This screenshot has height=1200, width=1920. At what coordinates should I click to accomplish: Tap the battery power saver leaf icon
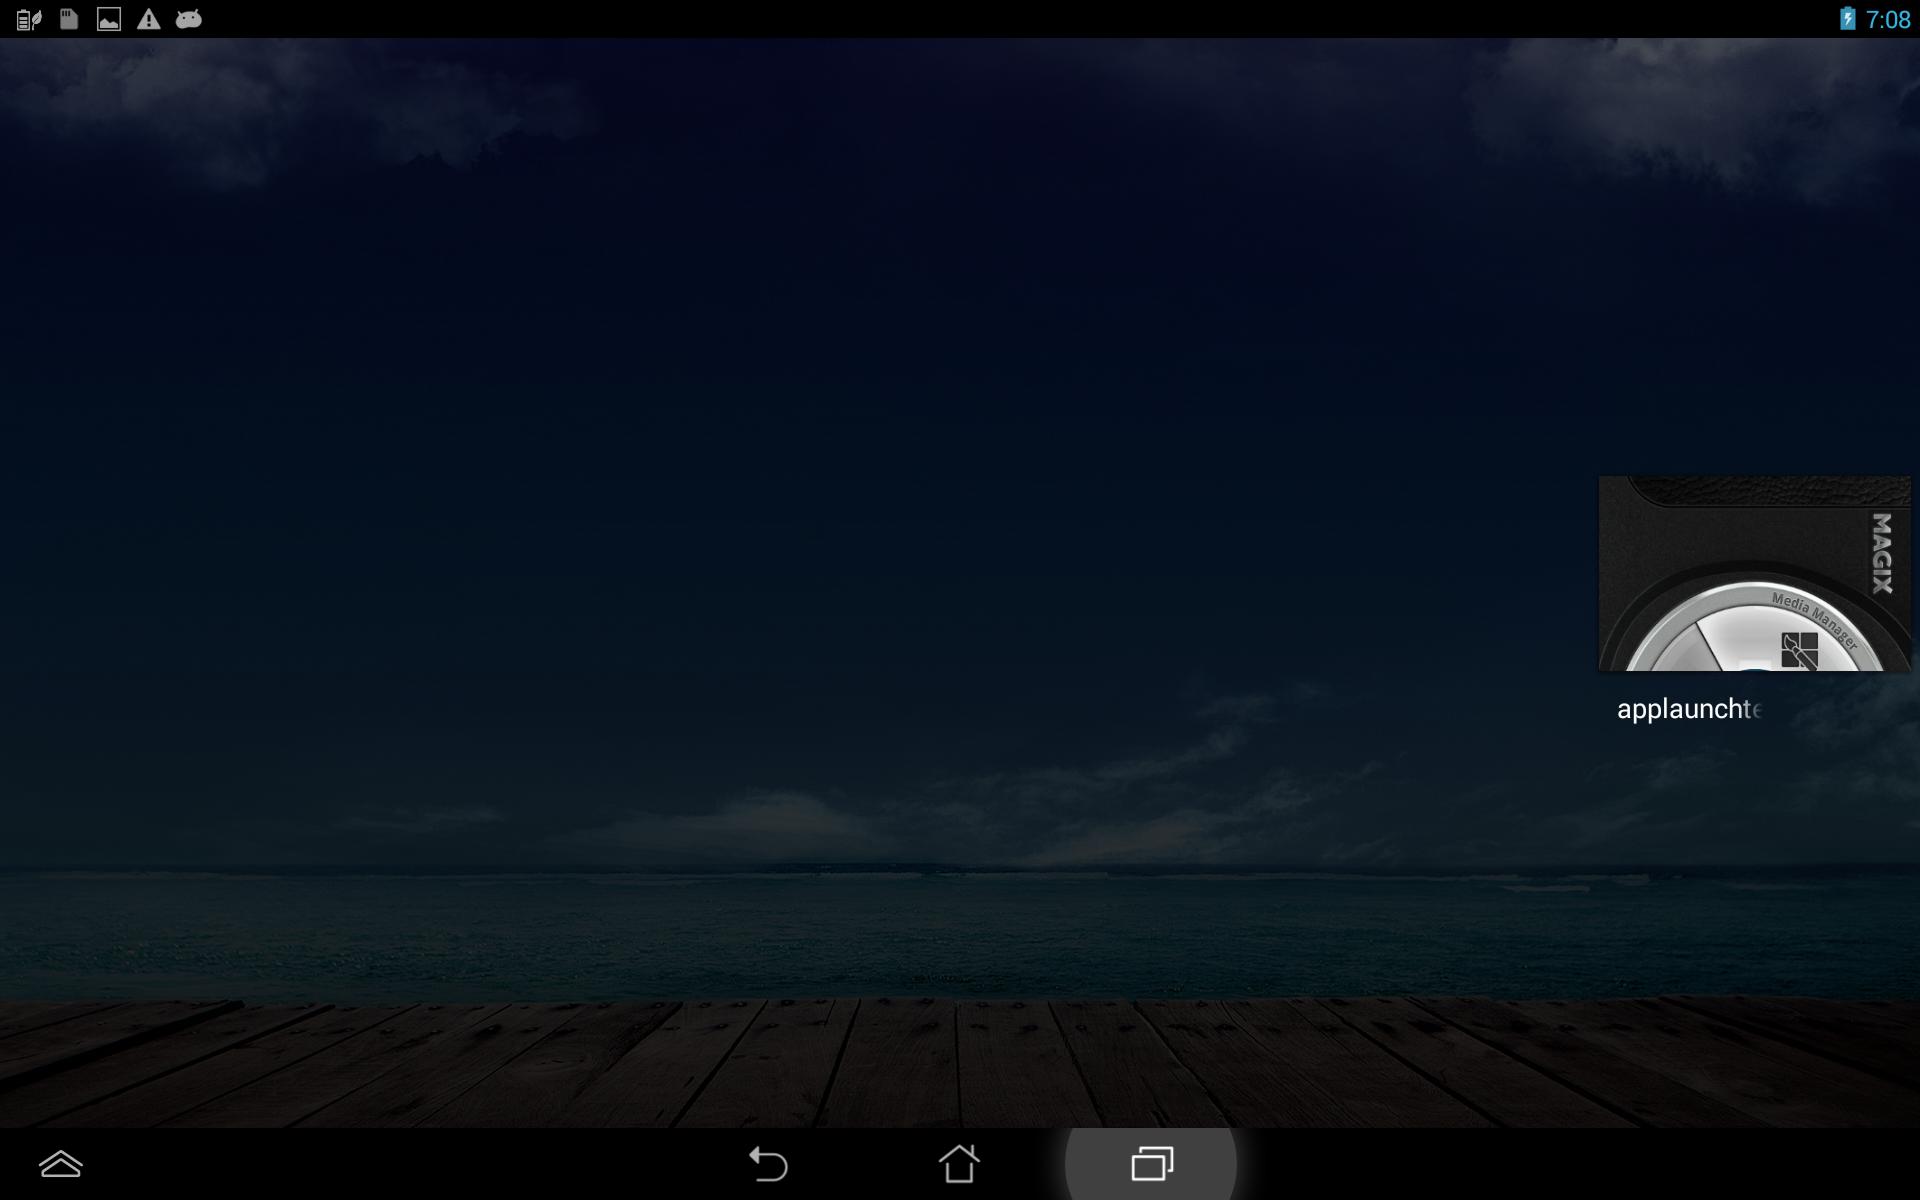point(28,19)
